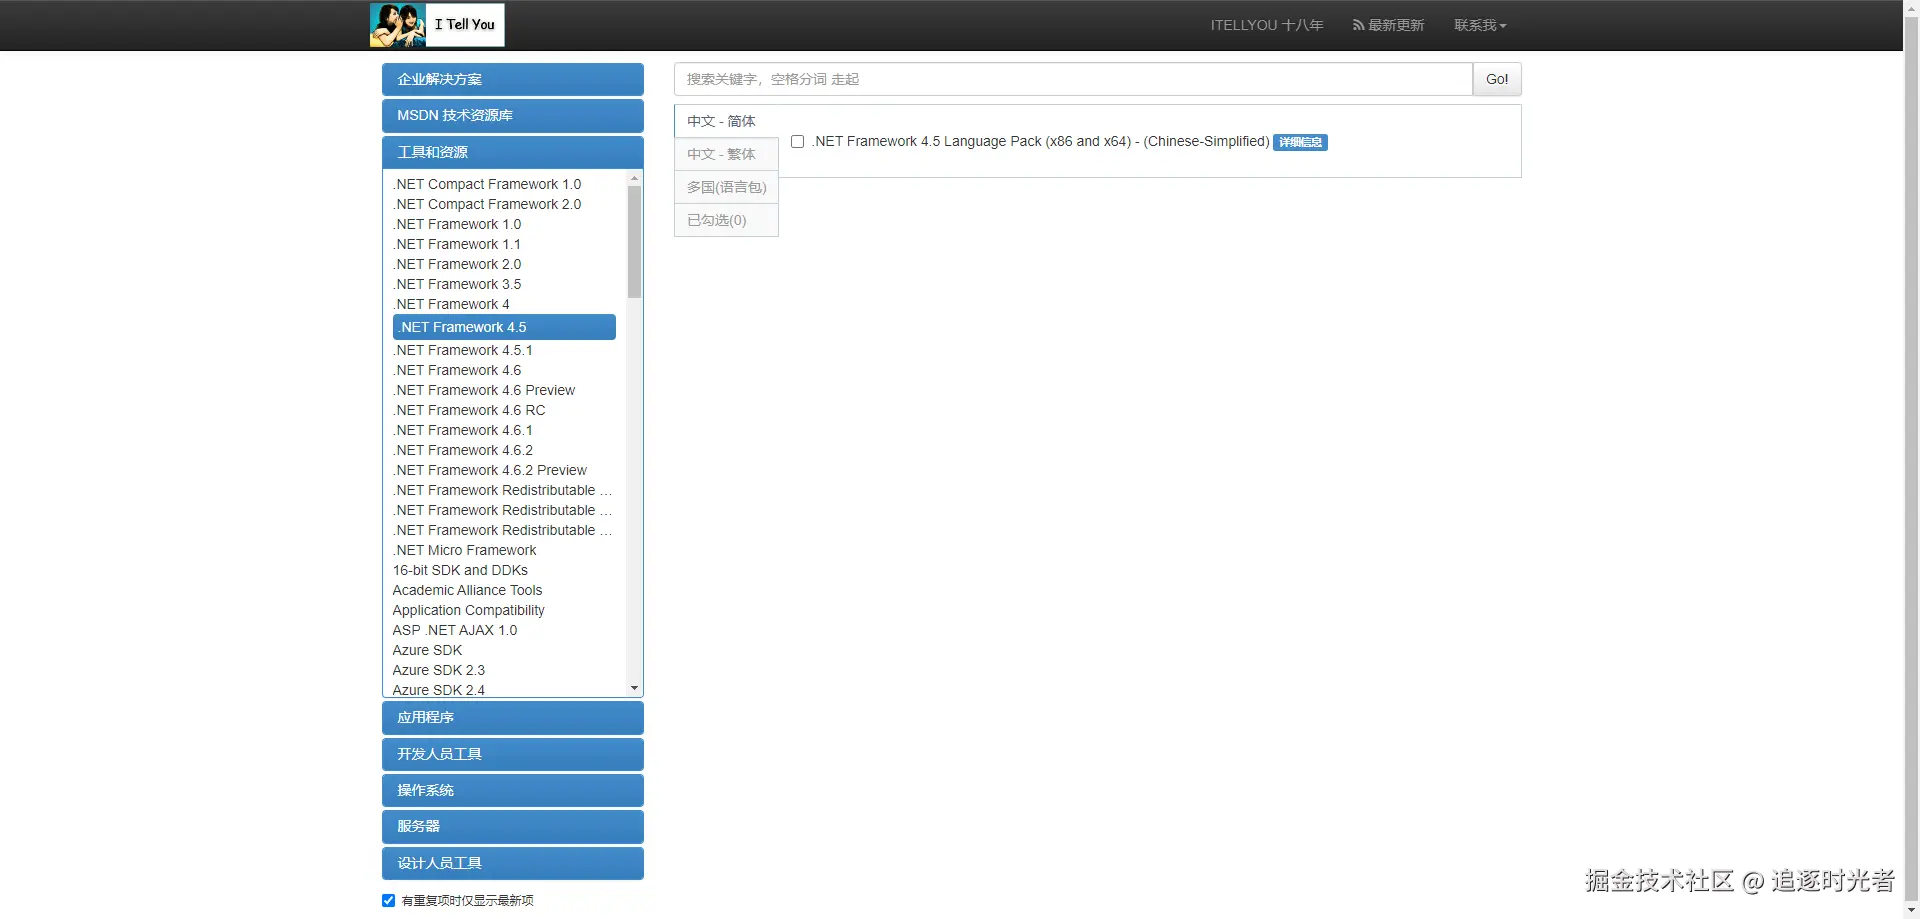Select the 多国(语言包) tab
The width and height of the screenshot is (1920, 919).
(726, 187)
